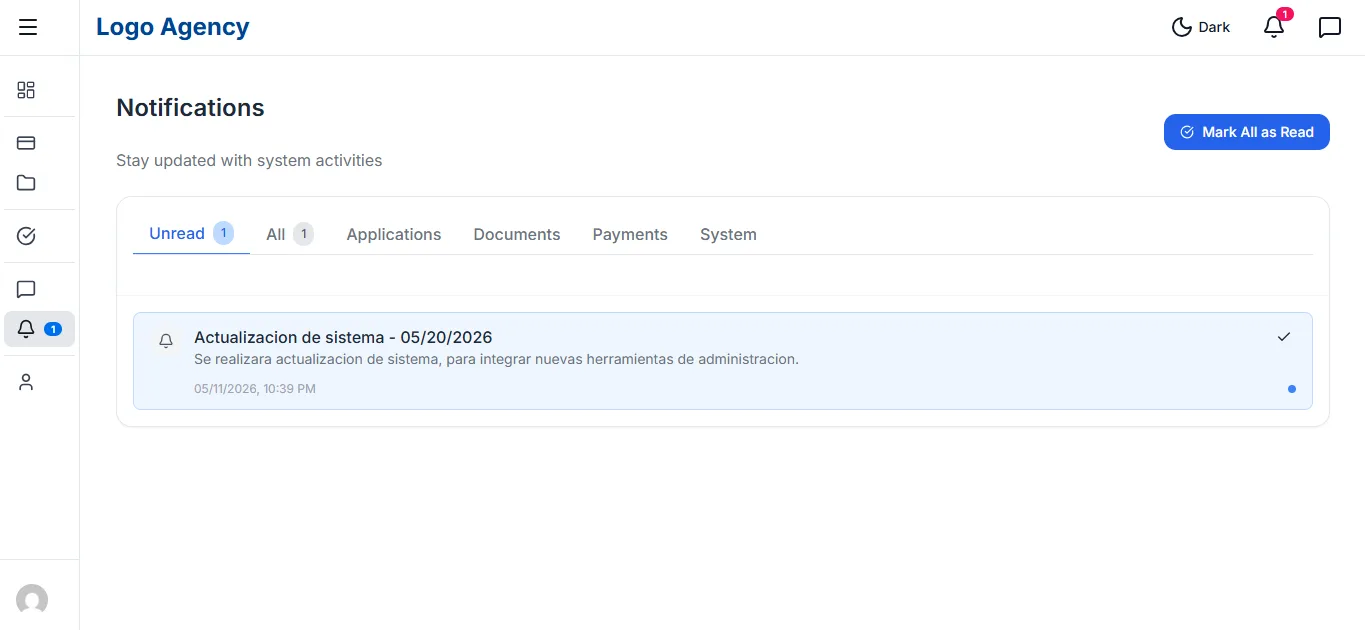The width and height of the screenshot is (1365, 630).
Task: Switch to the Unread tab
Action: (x=191, y=234)
